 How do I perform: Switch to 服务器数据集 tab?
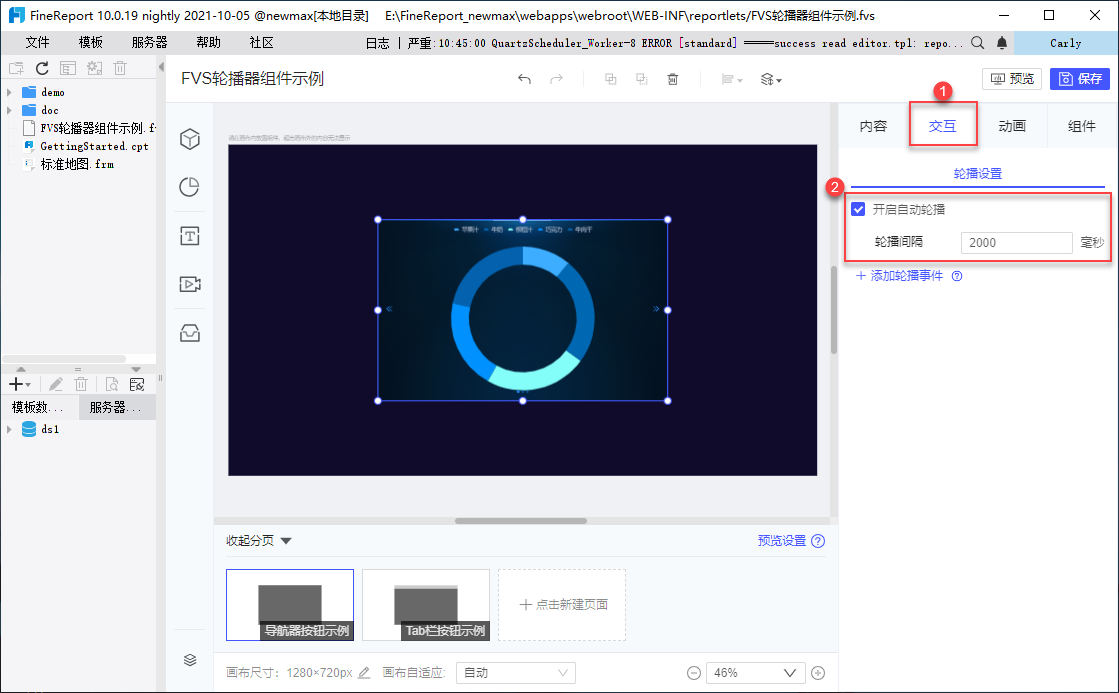(116, 408)
